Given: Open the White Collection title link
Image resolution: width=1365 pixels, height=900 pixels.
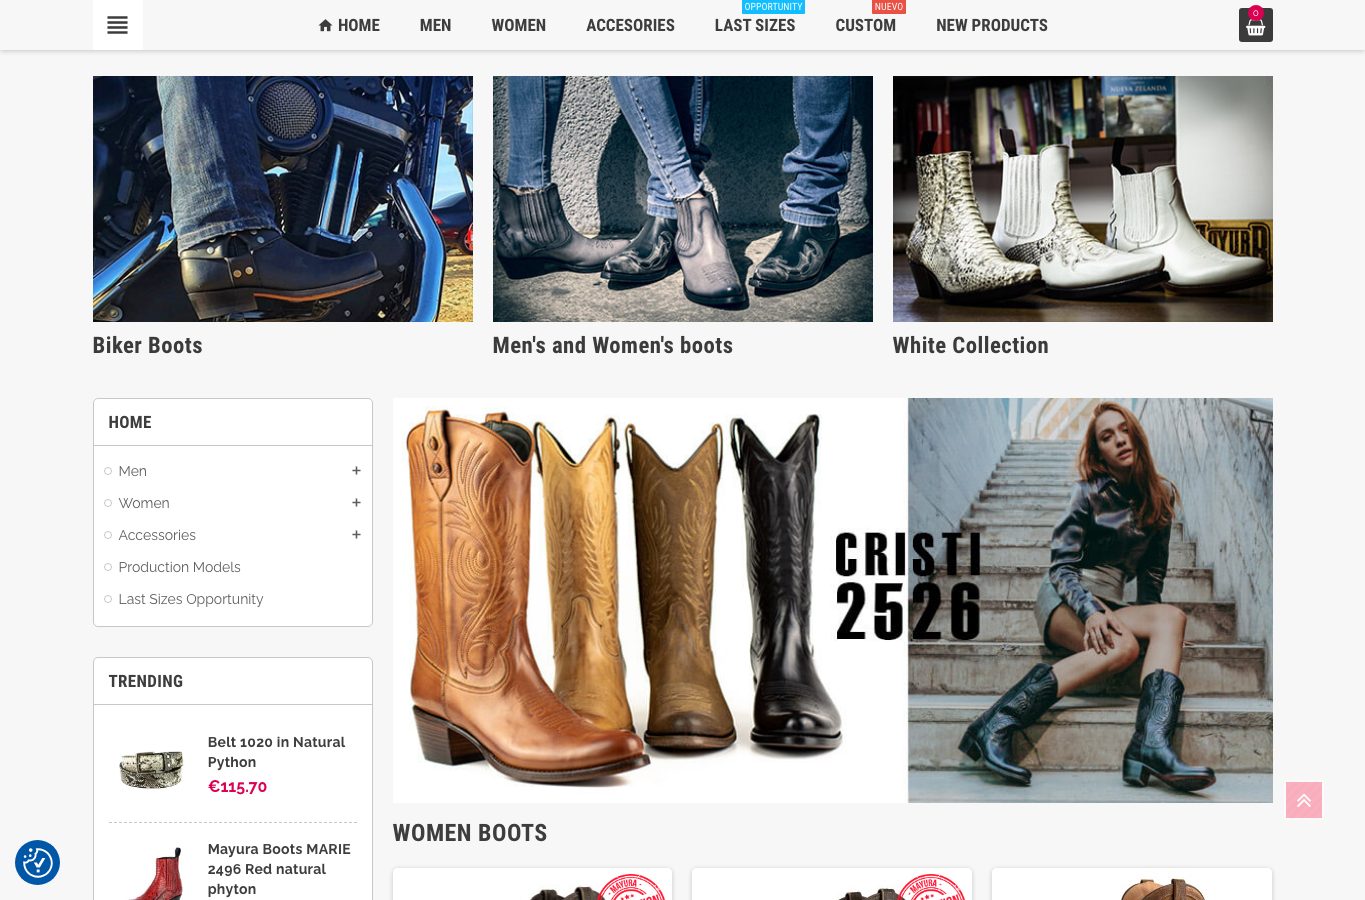Looking at the screenshot, I should [970, 345].
